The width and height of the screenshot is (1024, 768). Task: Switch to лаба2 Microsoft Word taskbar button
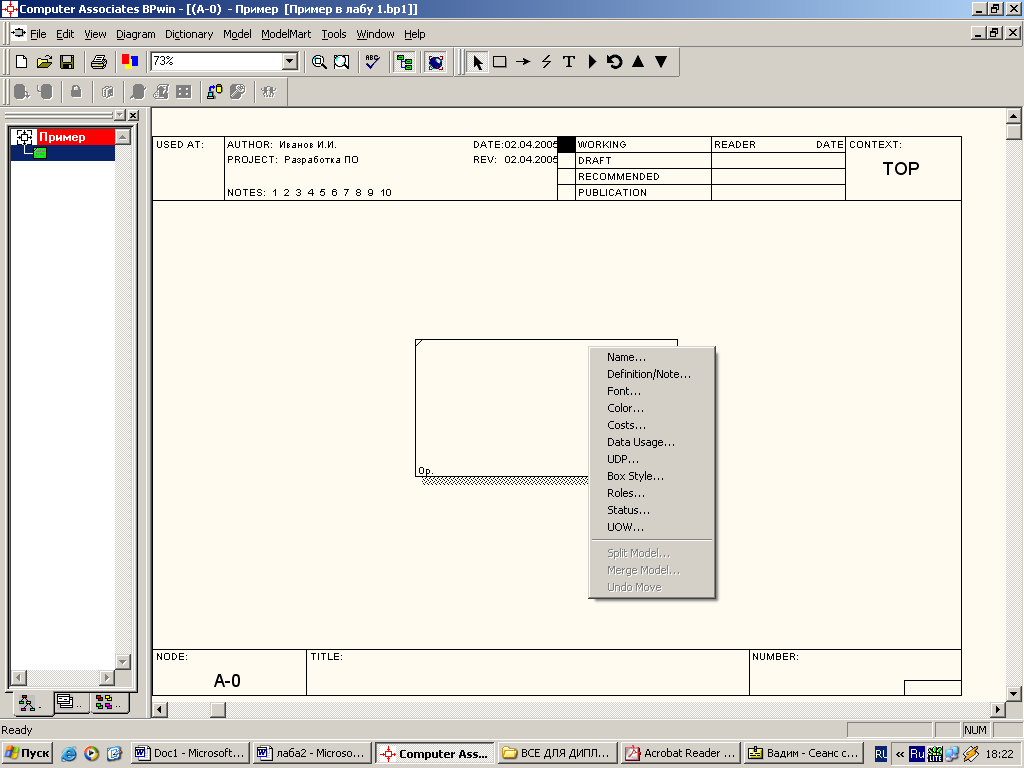311,753
